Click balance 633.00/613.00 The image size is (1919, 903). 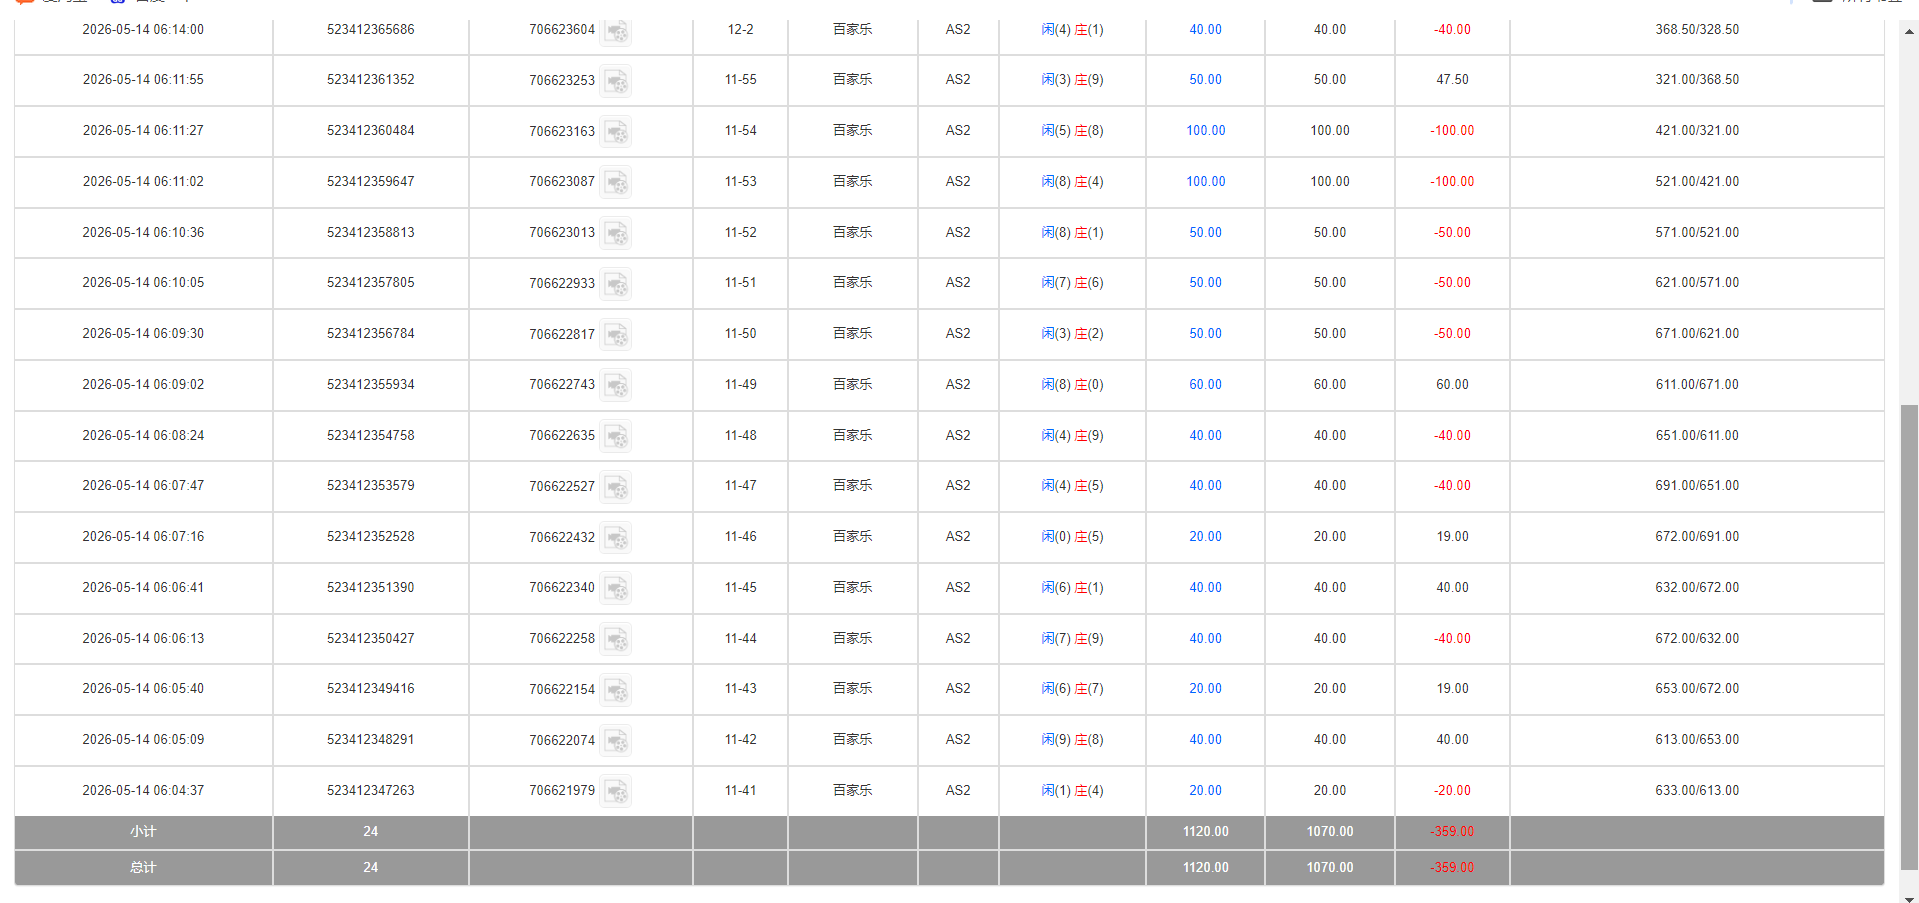(x=1697, y=791)
